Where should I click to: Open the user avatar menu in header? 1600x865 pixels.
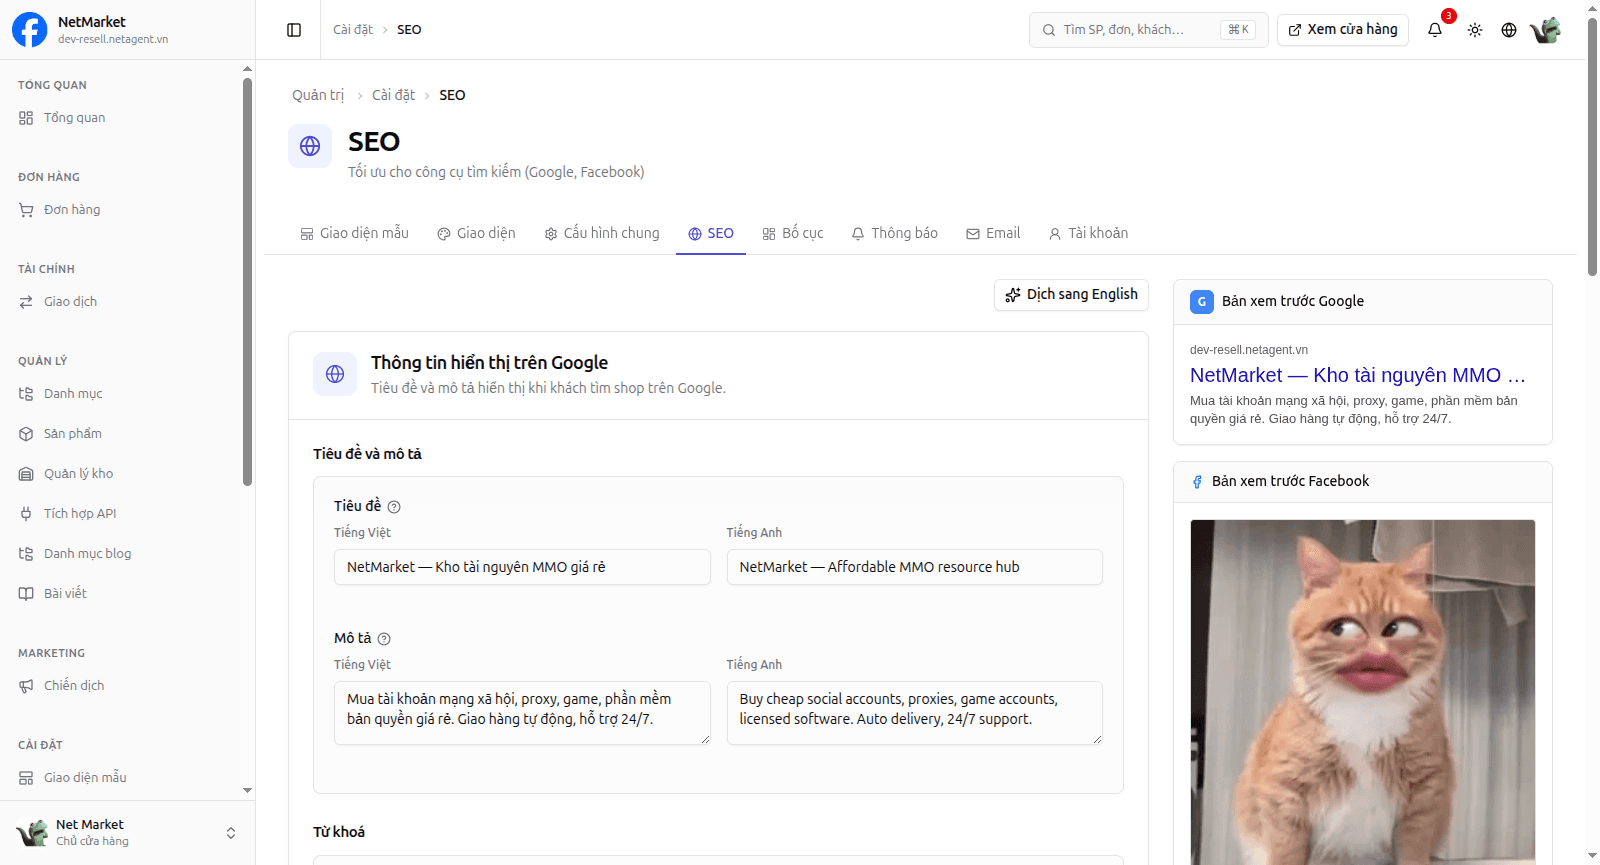tap(1545, 30)
